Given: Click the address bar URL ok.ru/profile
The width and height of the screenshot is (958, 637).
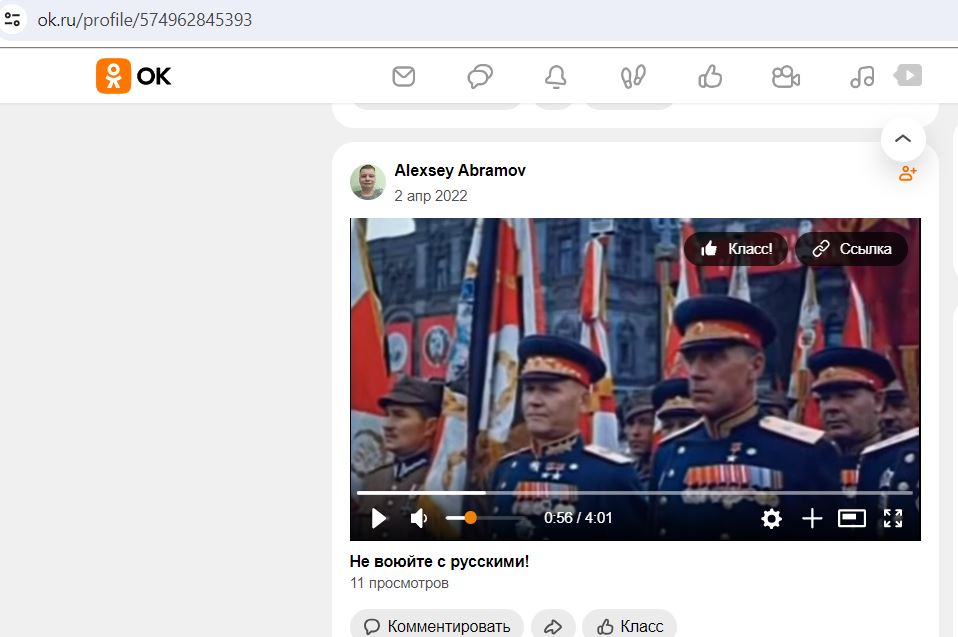Looking at the screenshot, I should tap(145, 20).
